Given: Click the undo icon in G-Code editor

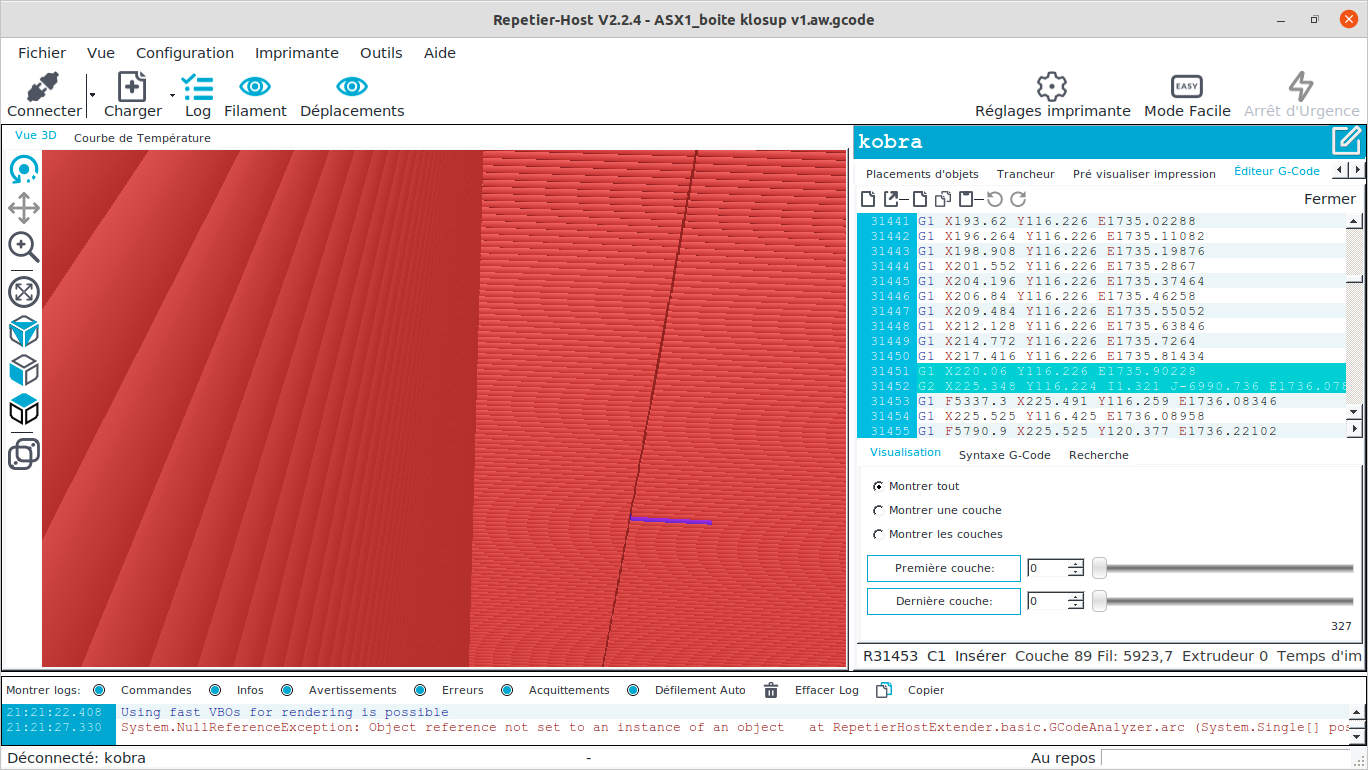Looking at the screenshot, I should [x=995, y=199].
